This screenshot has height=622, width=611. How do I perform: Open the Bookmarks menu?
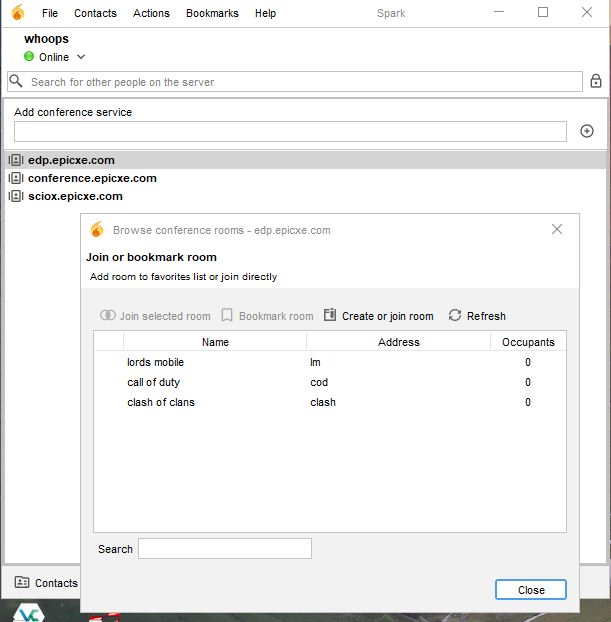coord(212,13)
